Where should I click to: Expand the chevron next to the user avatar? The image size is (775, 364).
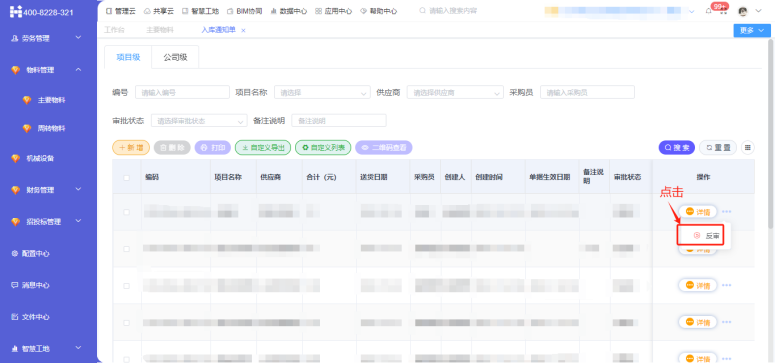(758, 11)
